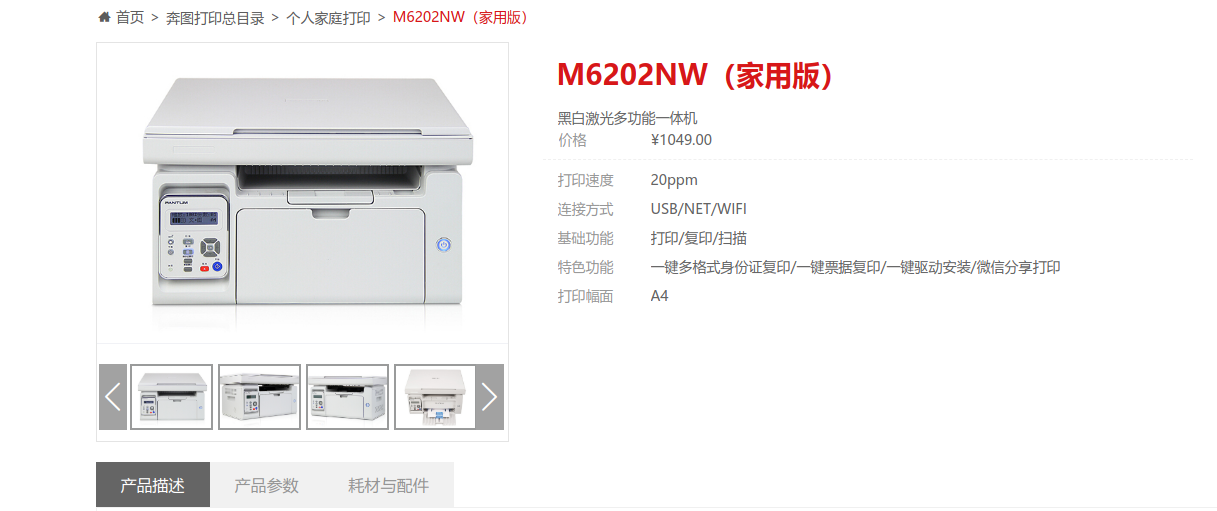Viewport: 1217px width, 511px height.
Task: Show previous thumbnails with left arrow
Action: coord(113,397)
